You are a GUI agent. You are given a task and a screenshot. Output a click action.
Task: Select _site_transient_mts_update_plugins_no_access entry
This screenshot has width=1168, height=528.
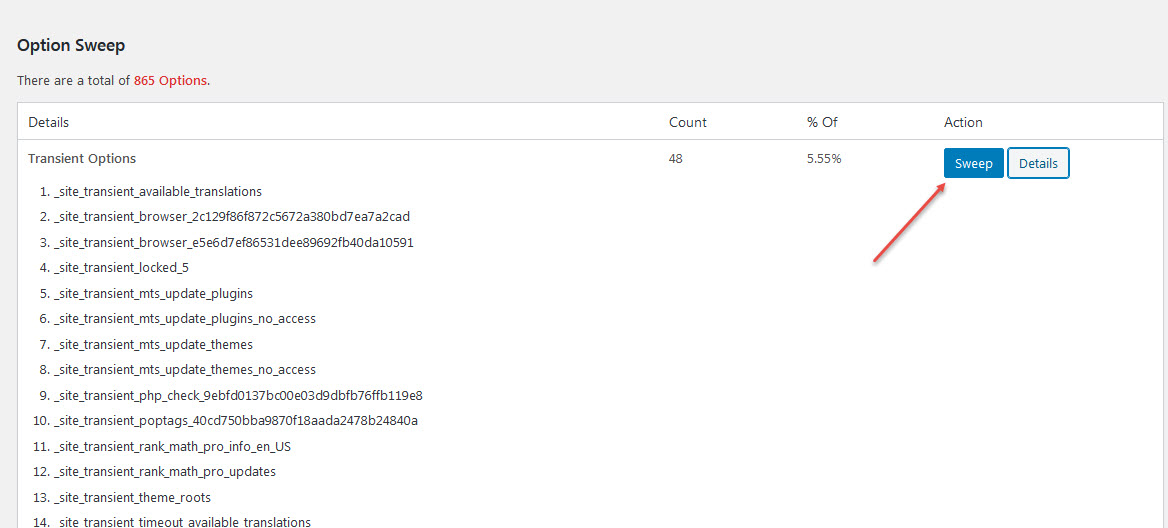(x=185, y=319)
